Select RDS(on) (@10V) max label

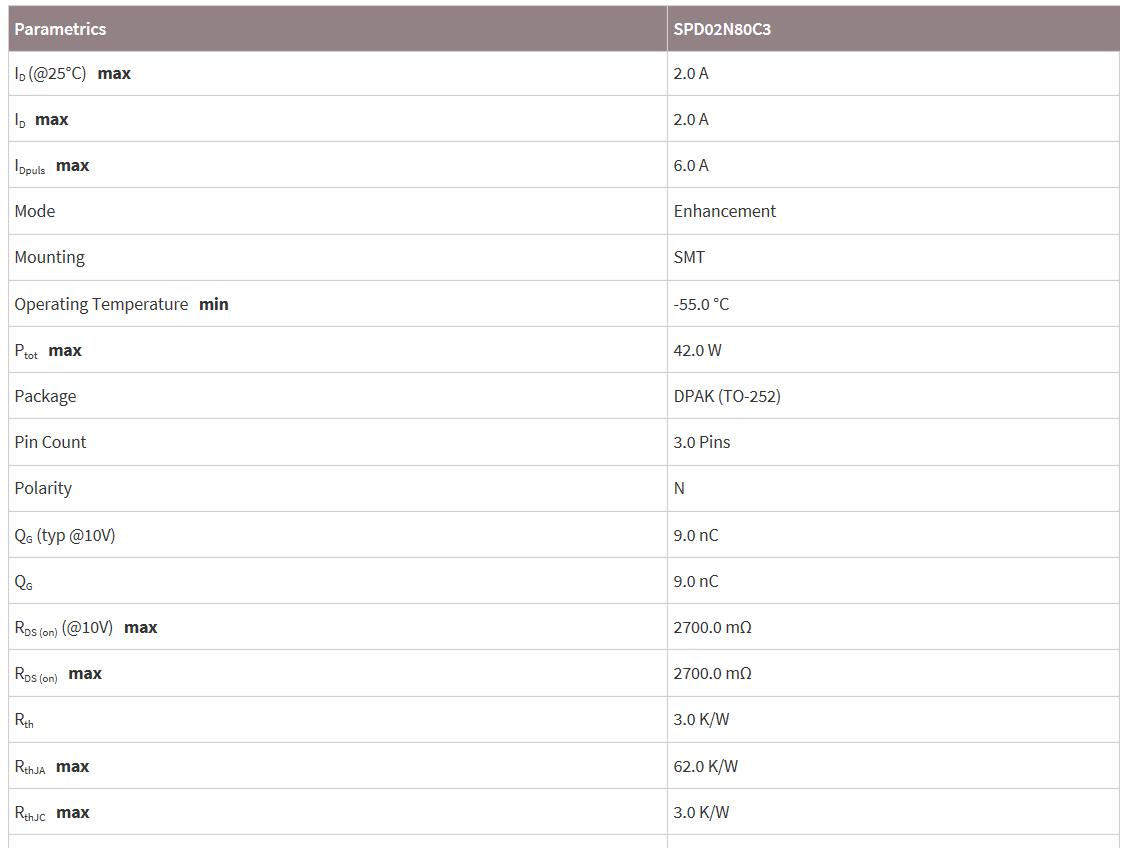click(86, 628)
